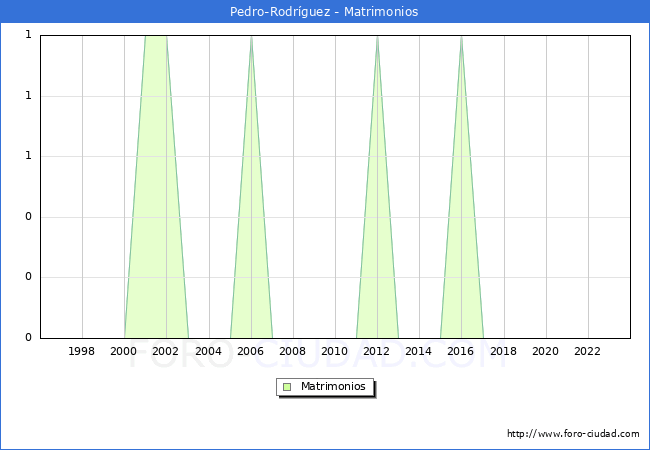The height and width of the screenshot is (450, 650).
Task: Click the 2008 x-axis label
Action: [293, 351]
